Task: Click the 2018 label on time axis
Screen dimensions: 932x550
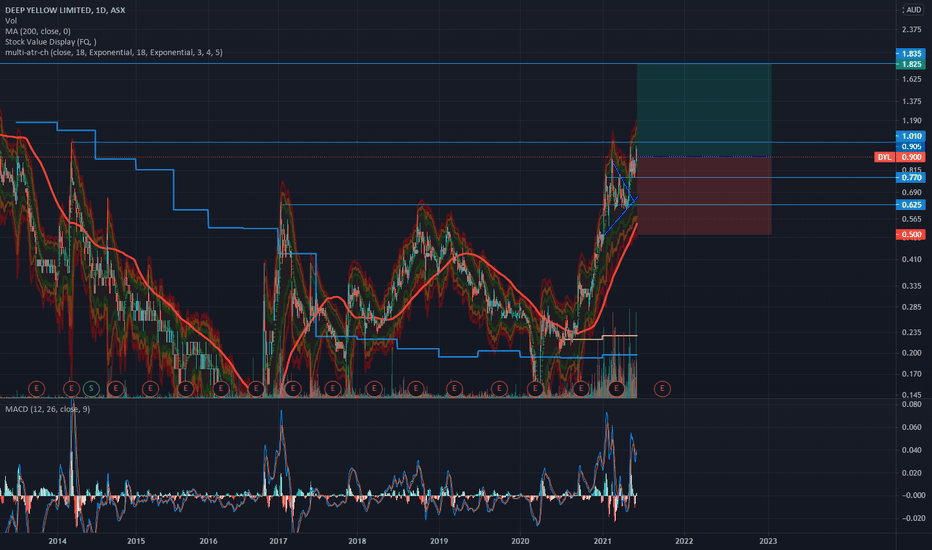Action: [357, 541]
